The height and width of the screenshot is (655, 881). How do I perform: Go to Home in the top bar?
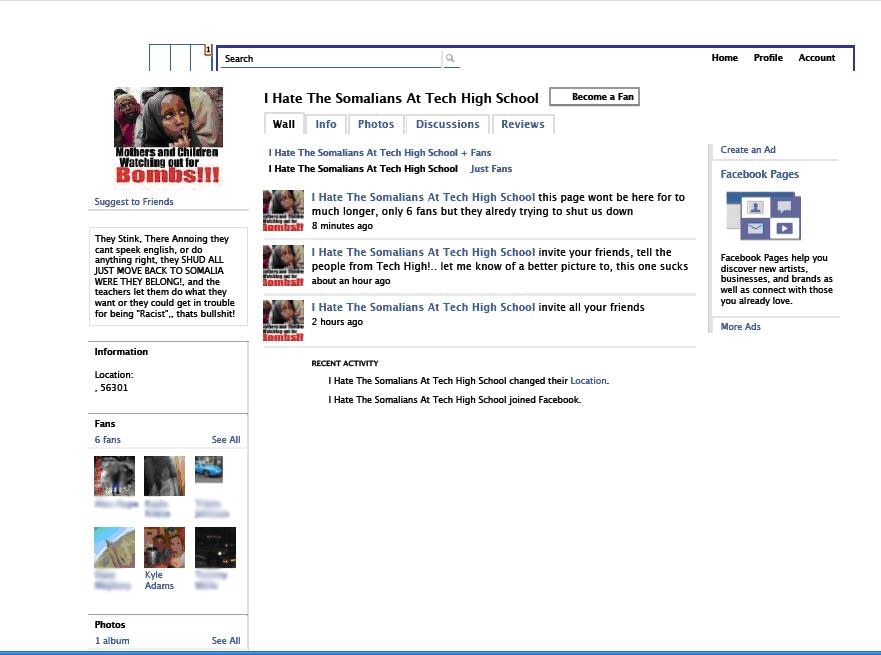724,57
